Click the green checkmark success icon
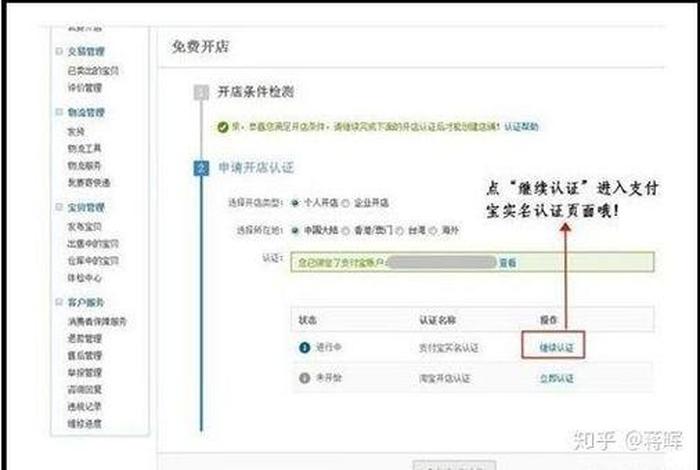This screenshot has width=700, height=470. [x=223, y=127]
